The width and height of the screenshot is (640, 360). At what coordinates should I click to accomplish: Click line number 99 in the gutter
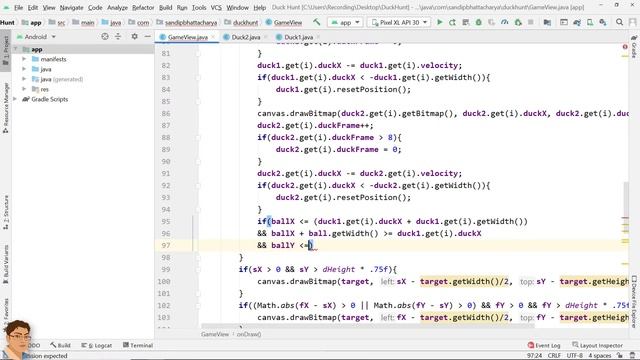pos(165,269)
